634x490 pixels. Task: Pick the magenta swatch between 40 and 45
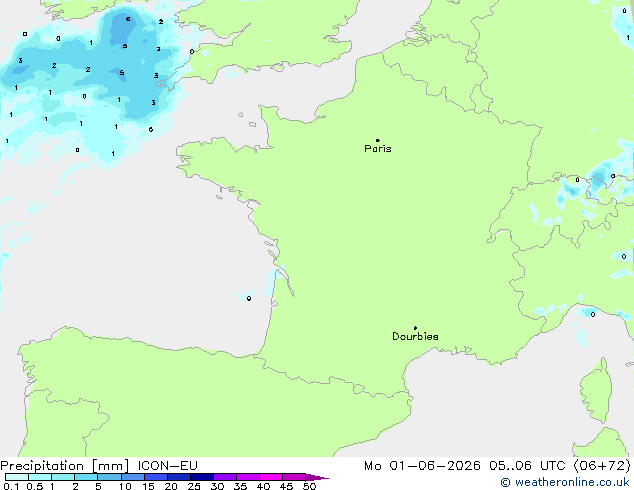(271, 477)
